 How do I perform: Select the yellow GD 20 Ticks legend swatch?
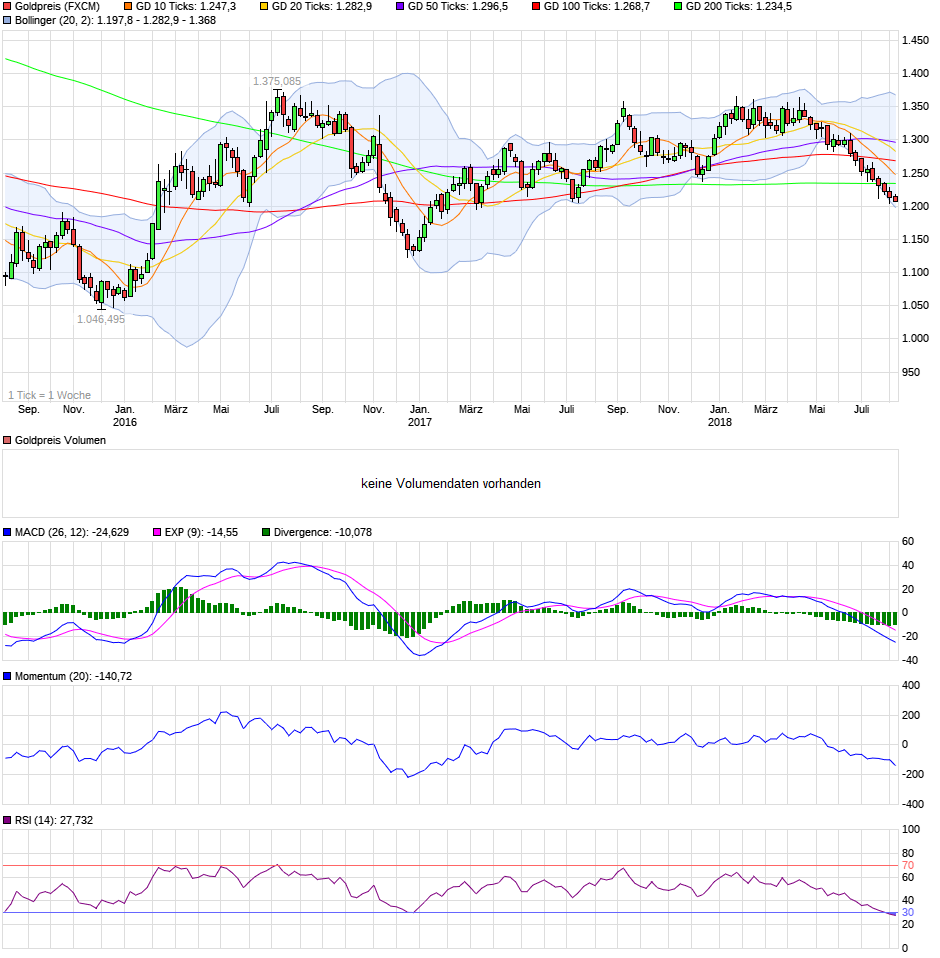[x=264, y=6]
